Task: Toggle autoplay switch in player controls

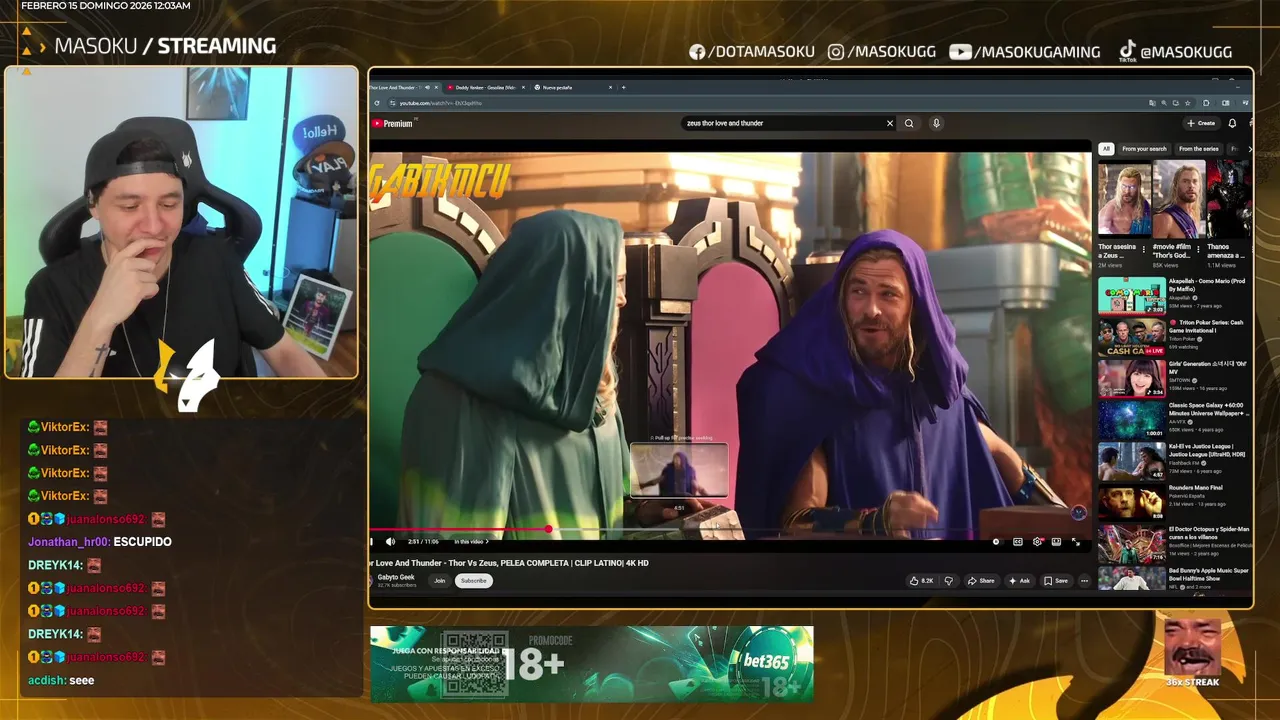Action: [x=996, y=542]
